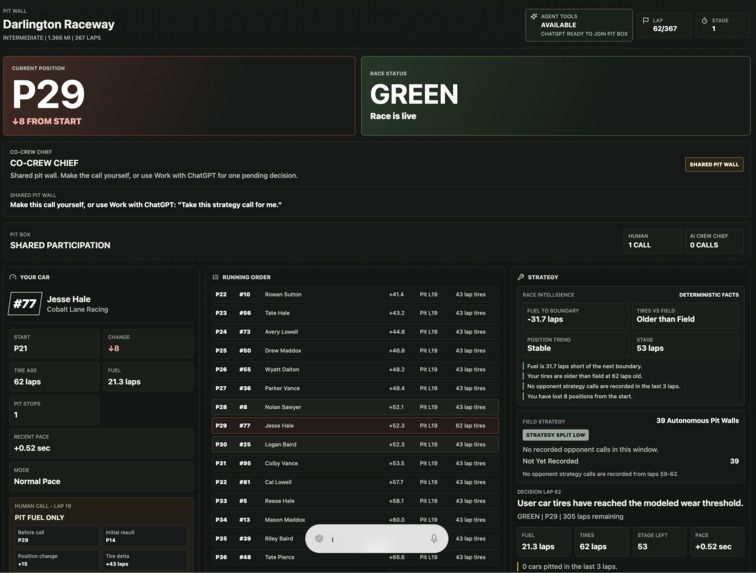Click the '↓8 FROM START' label

point(47,122)
